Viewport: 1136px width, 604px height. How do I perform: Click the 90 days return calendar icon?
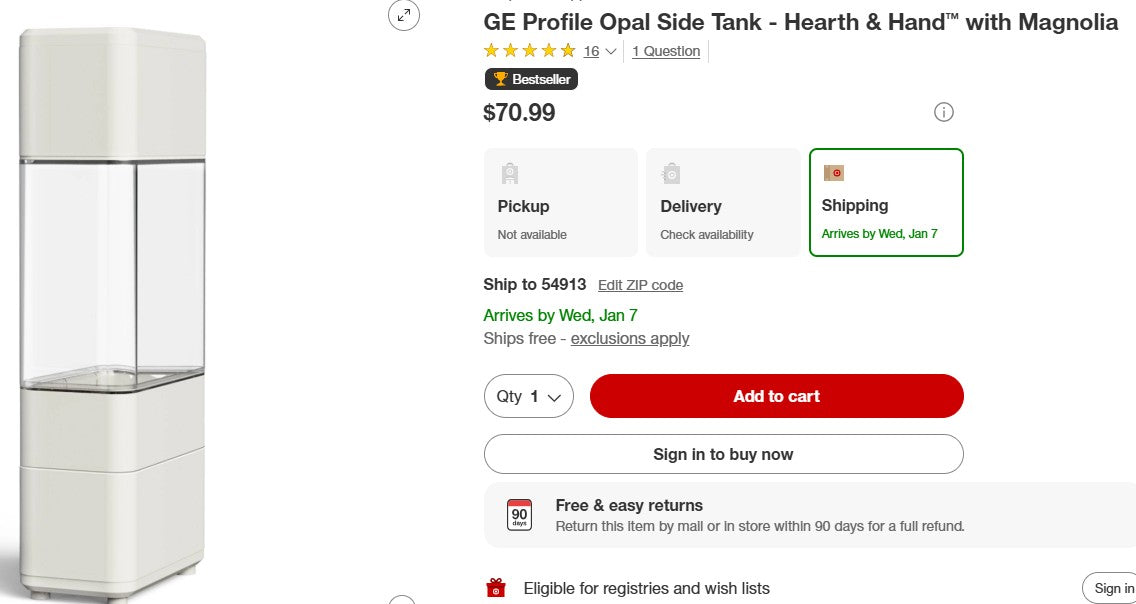coord(519,514)
